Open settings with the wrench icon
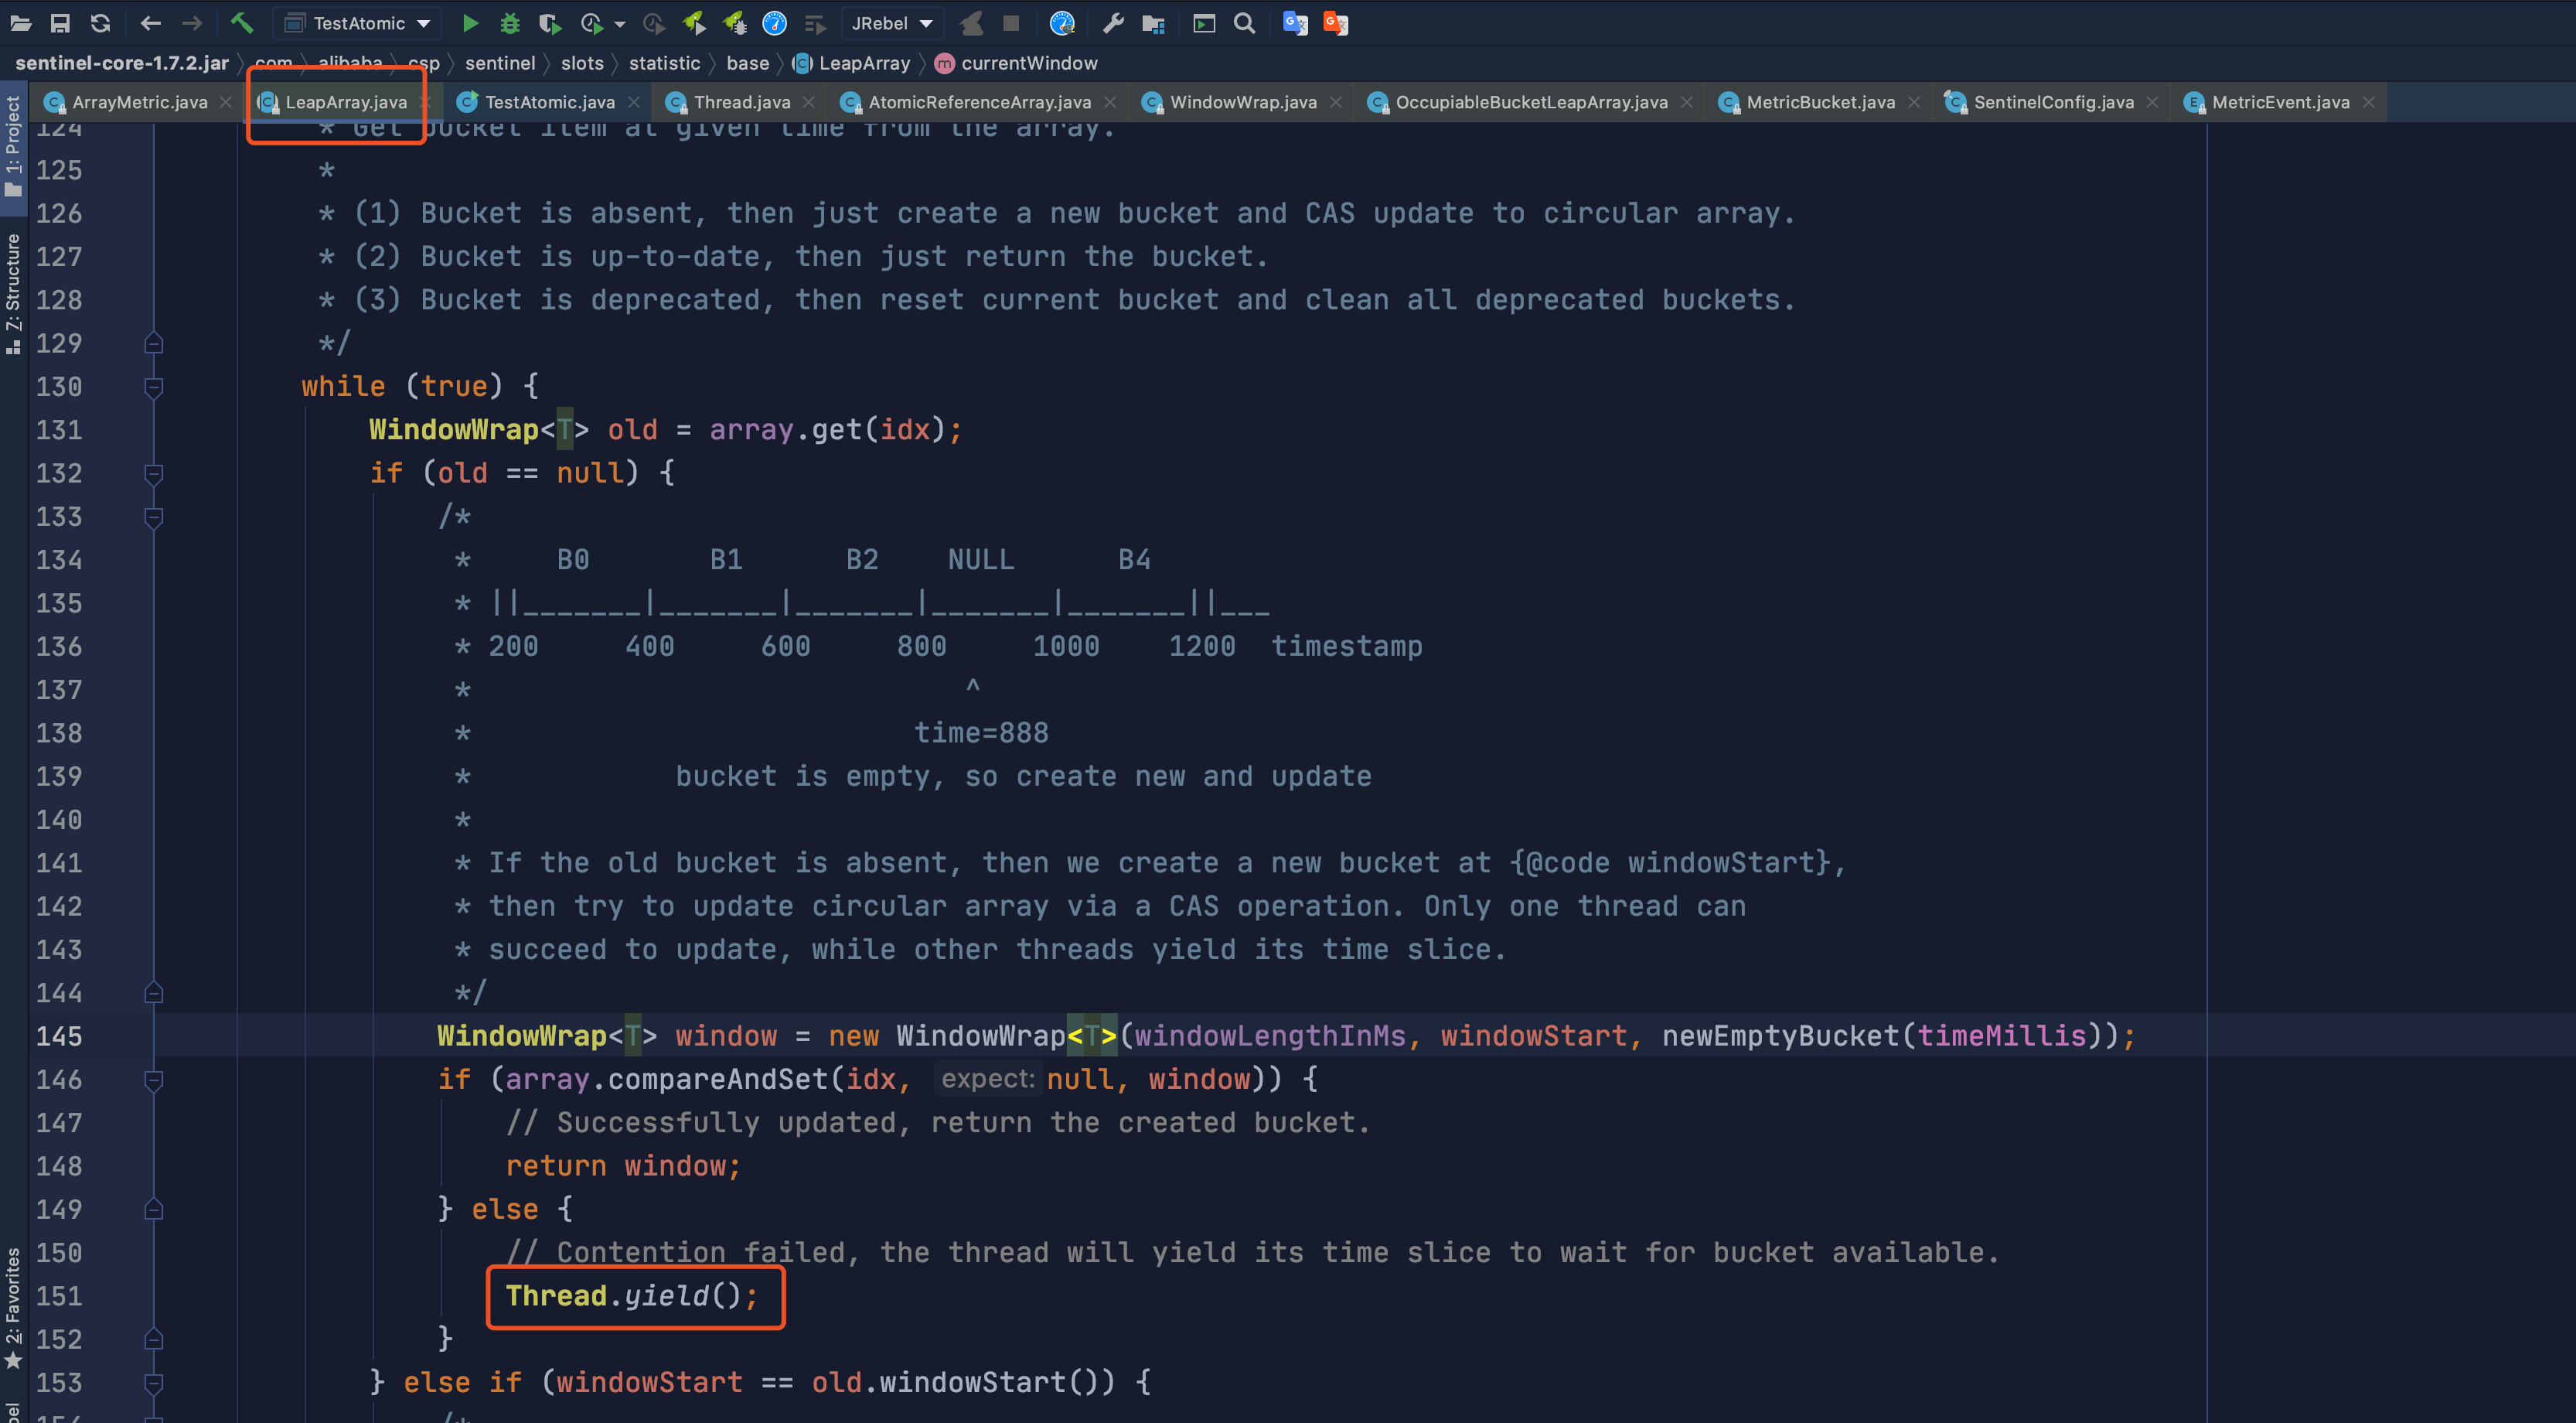Screen dimensions: 2576x1423 [x=1113, y=23]
